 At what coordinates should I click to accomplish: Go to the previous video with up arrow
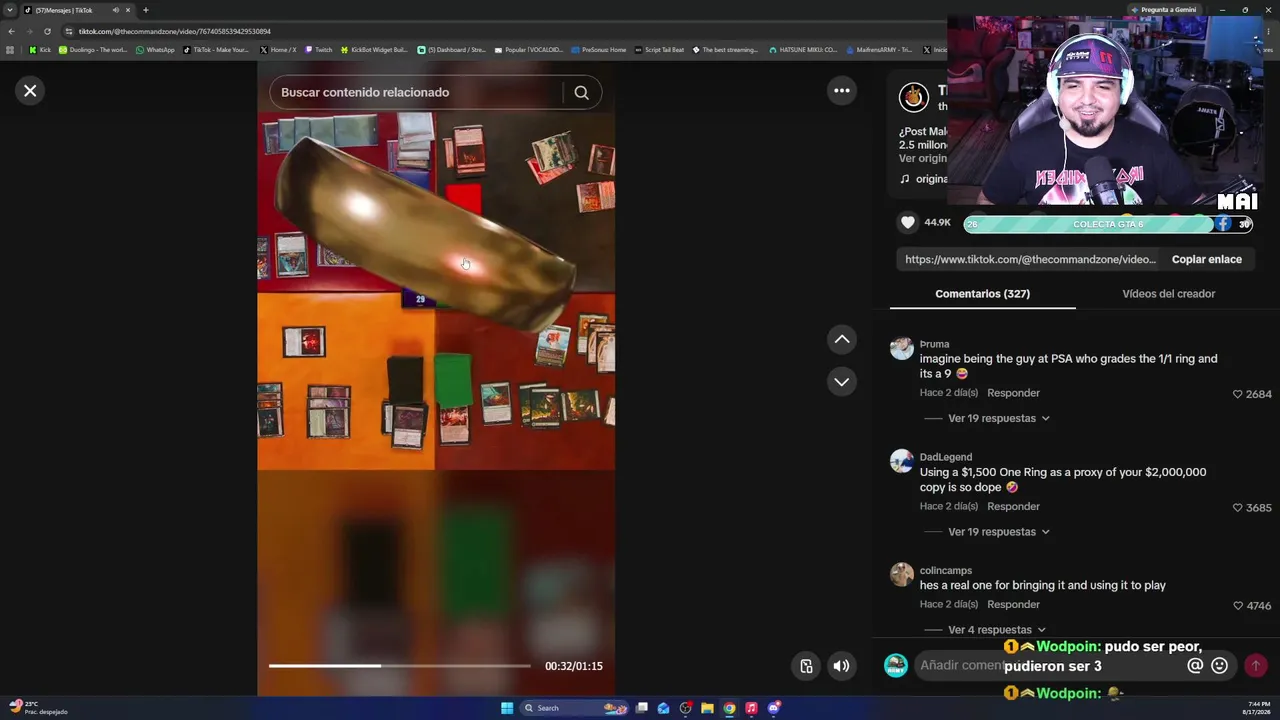click(842, 340)
